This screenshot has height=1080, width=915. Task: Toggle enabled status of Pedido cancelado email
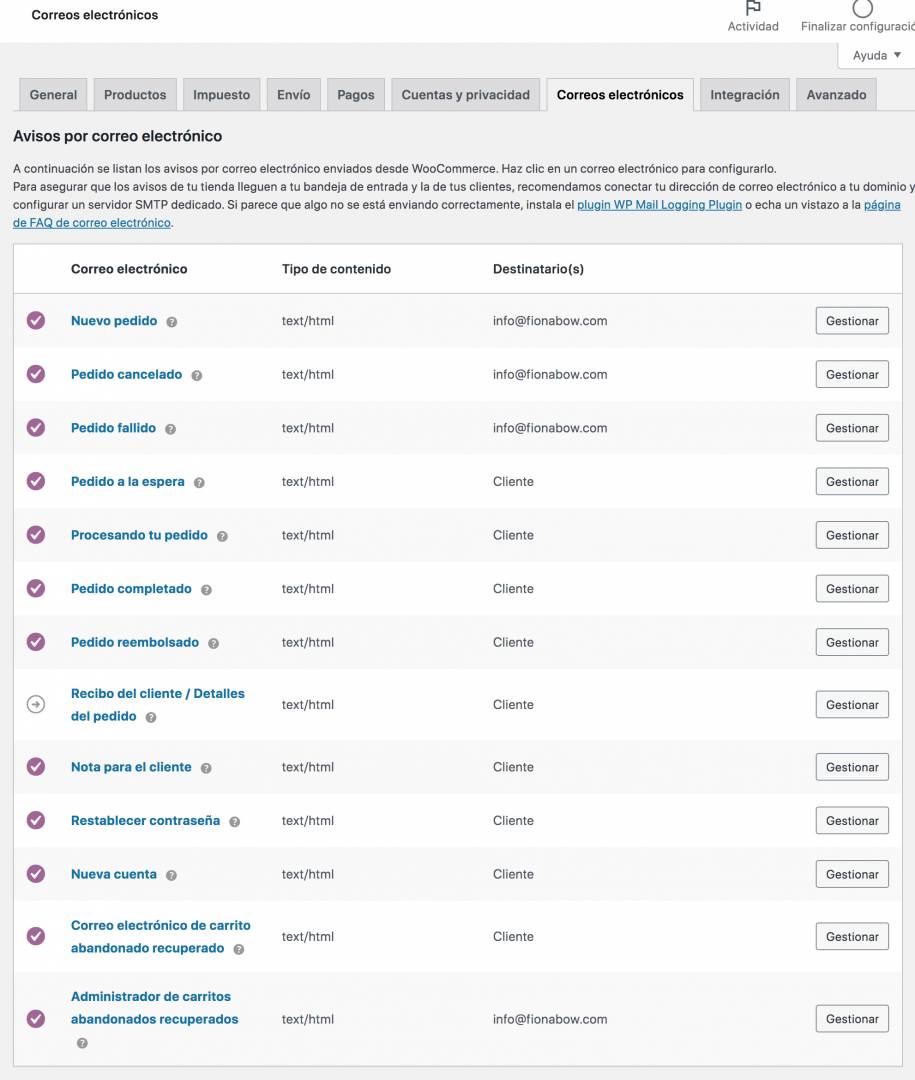point(36,374)
